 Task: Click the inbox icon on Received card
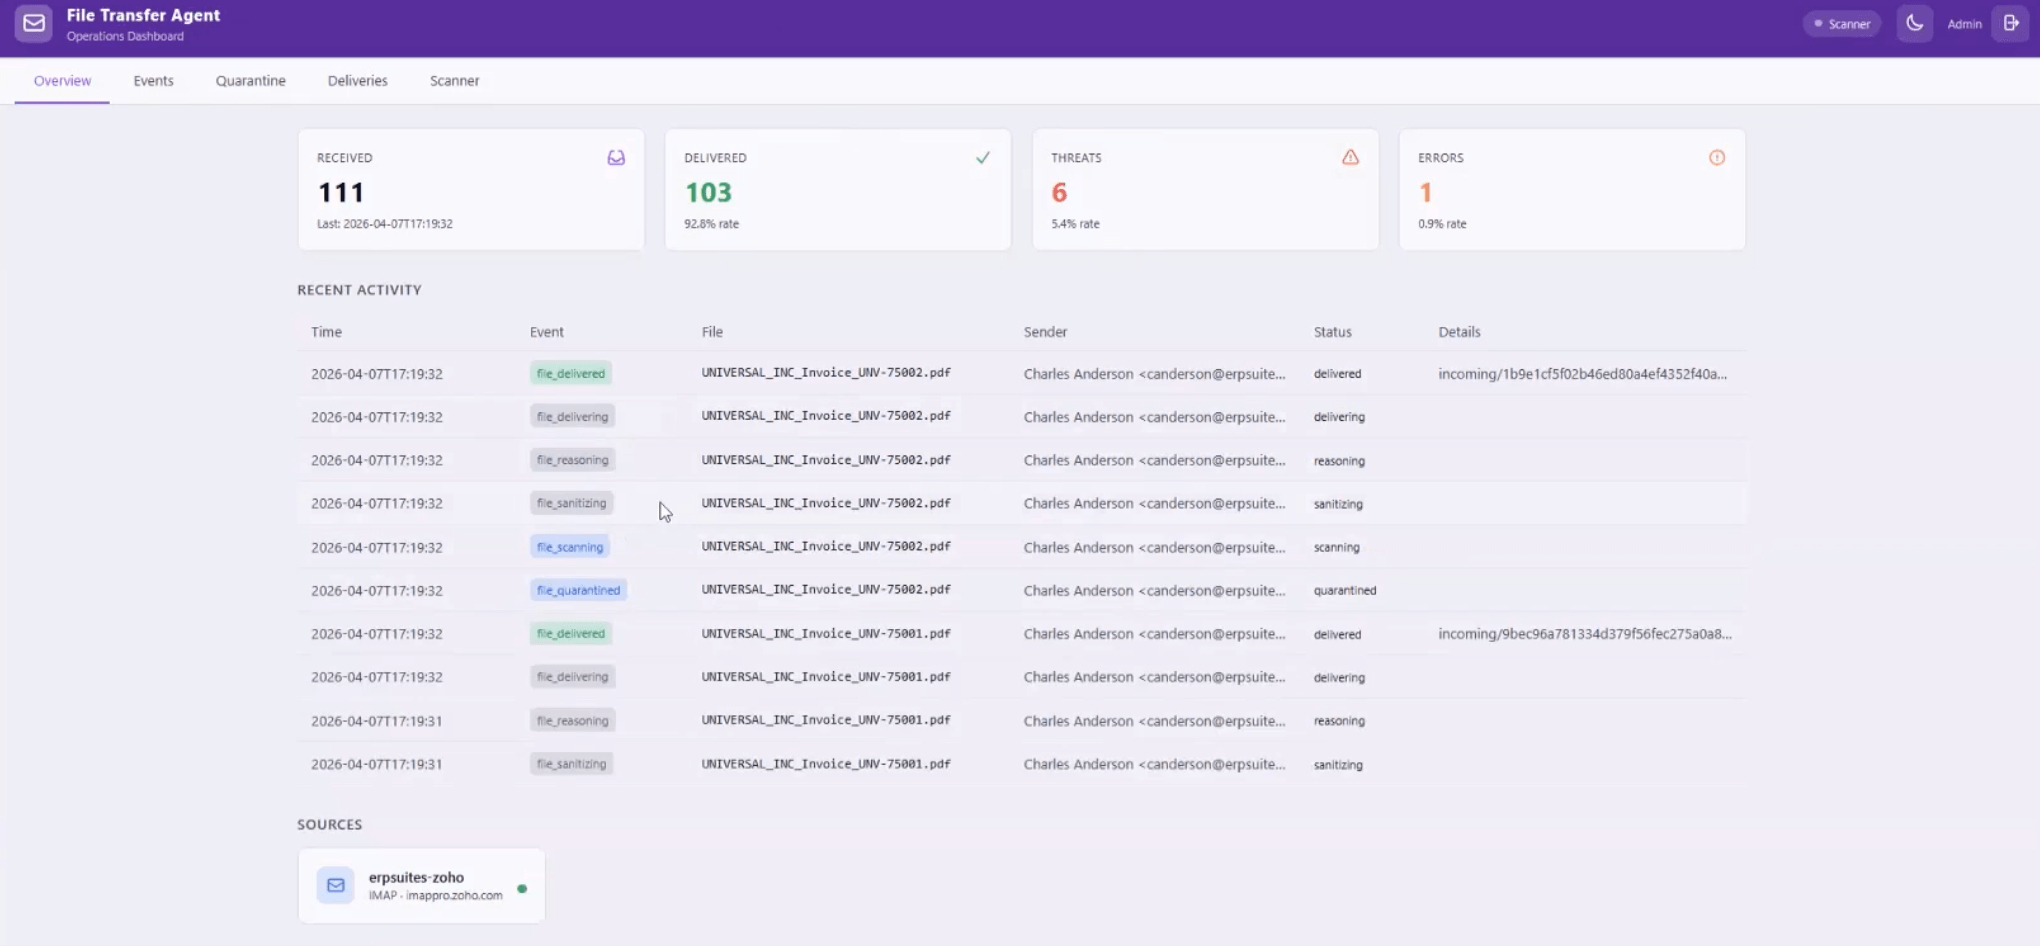(616, 158)
